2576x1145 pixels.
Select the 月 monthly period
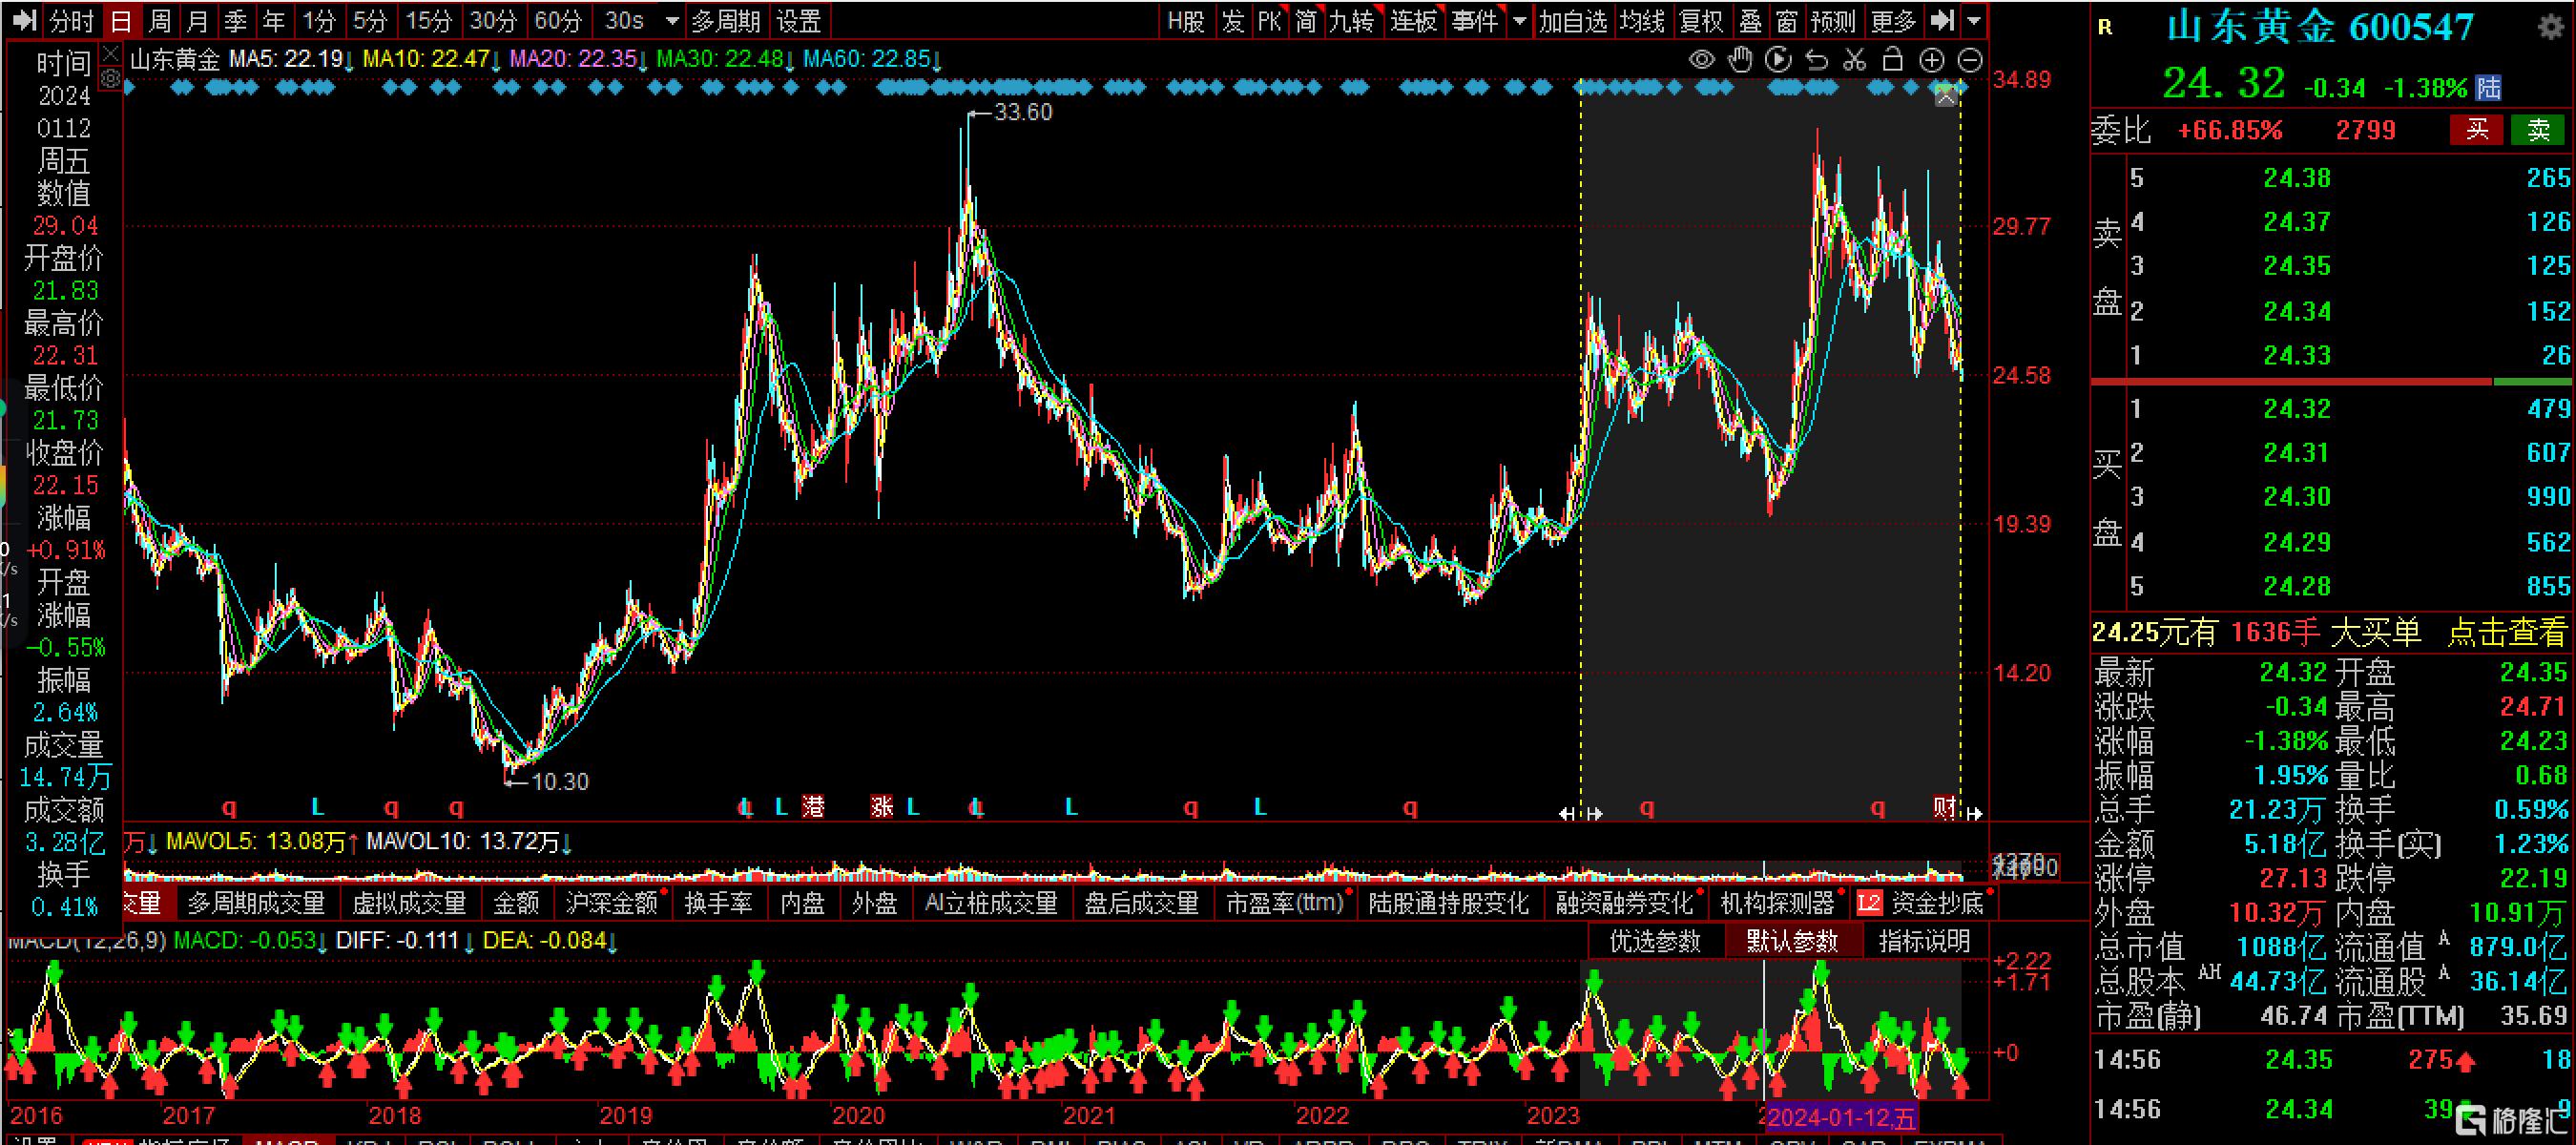198,20
